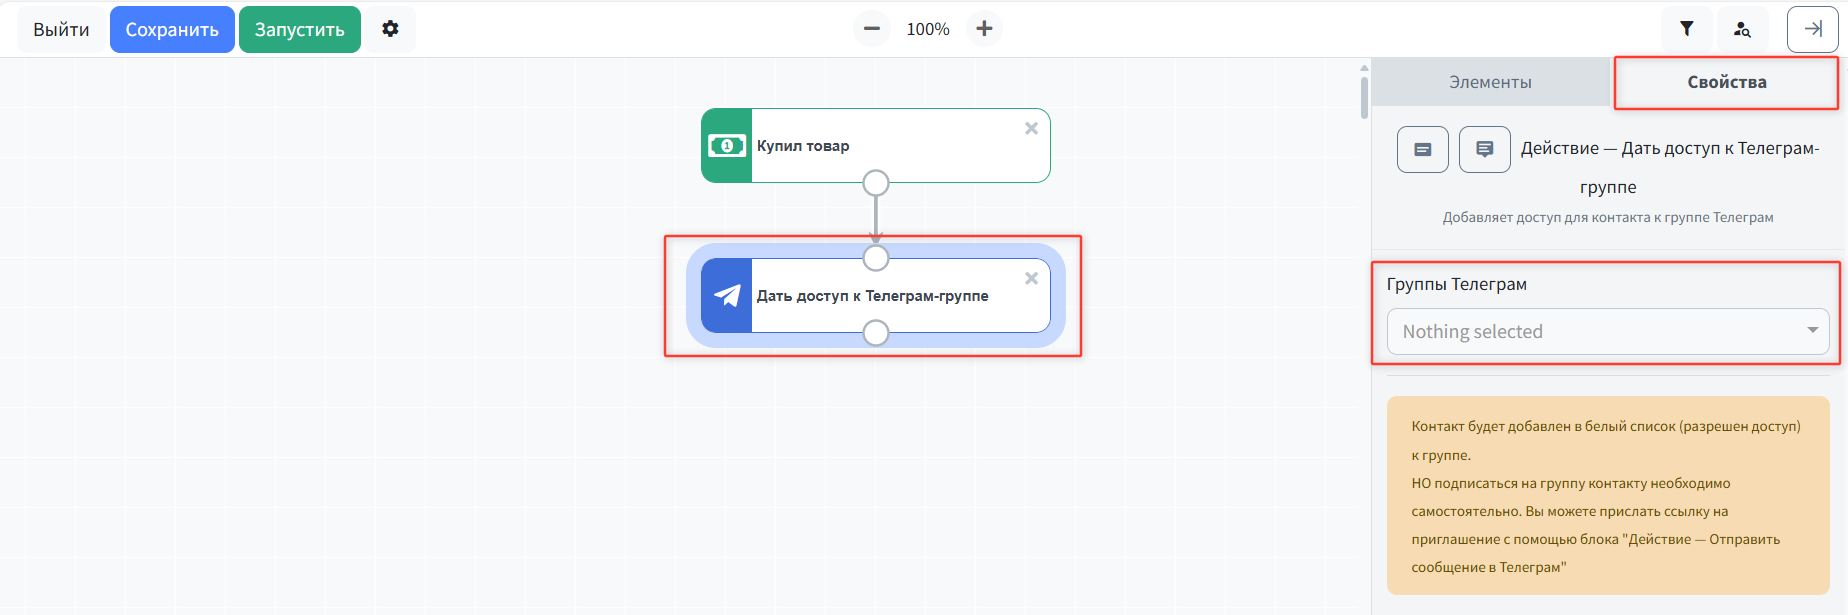This screenshot has height=615, width=1848.
Task: Click the Telegram paper plane icon
Action: pos(727,296)
